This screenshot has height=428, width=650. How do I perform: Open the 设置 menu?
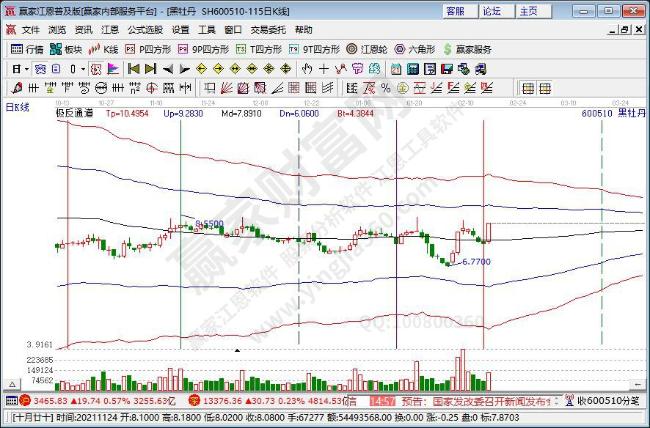(x=180, y=30)
